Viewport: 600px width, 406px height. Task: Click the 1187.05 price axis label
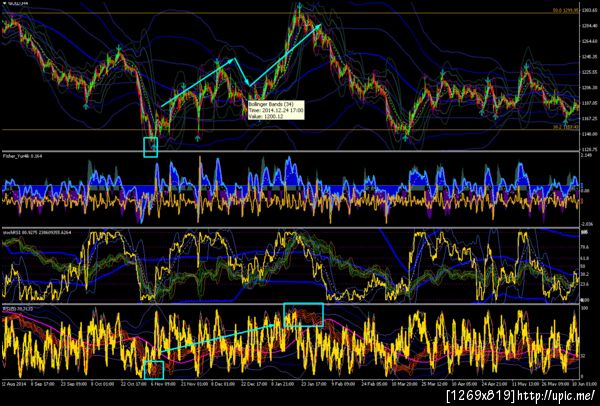[x=589, y=103]
